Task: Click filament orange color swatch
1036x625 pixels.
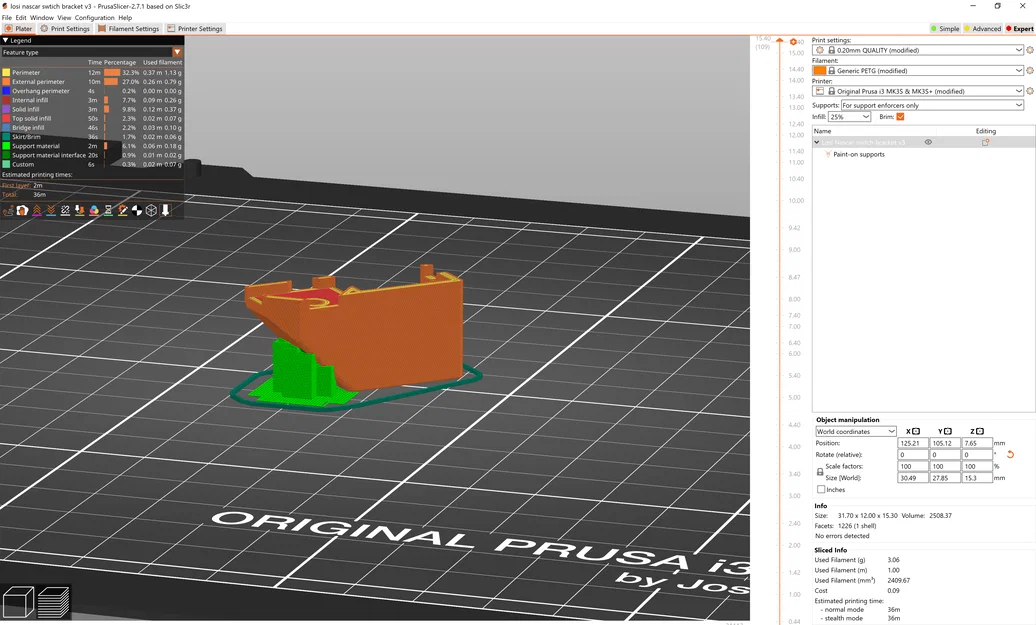Action: pos(819,71)
